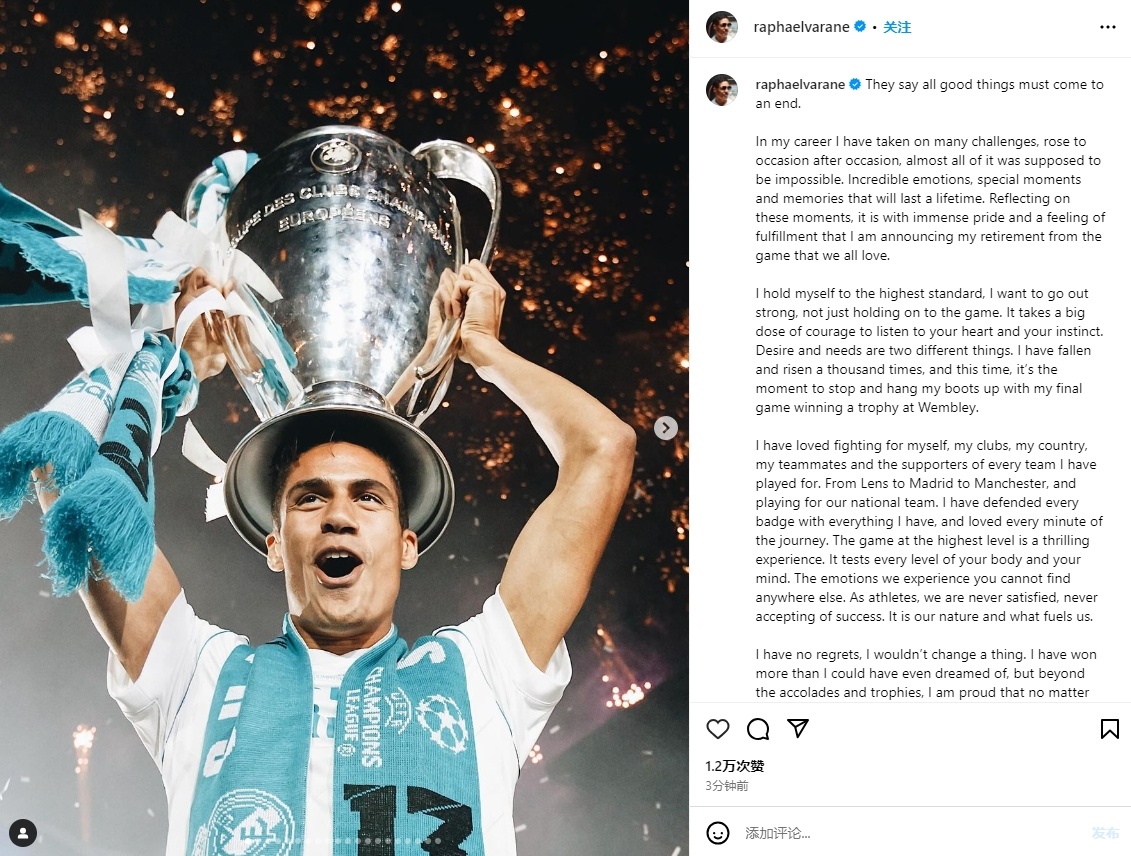Click the comment speech bubble icon

pos(758,729)
